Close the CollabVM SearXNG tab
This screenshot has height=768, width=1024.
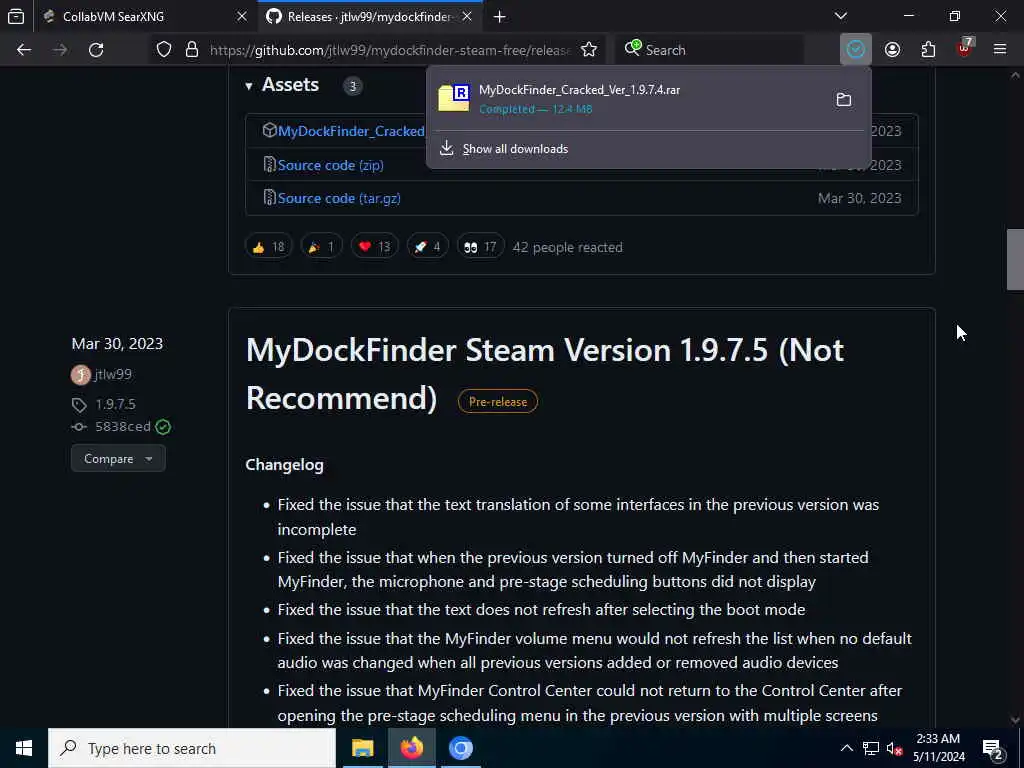point(241,17)
